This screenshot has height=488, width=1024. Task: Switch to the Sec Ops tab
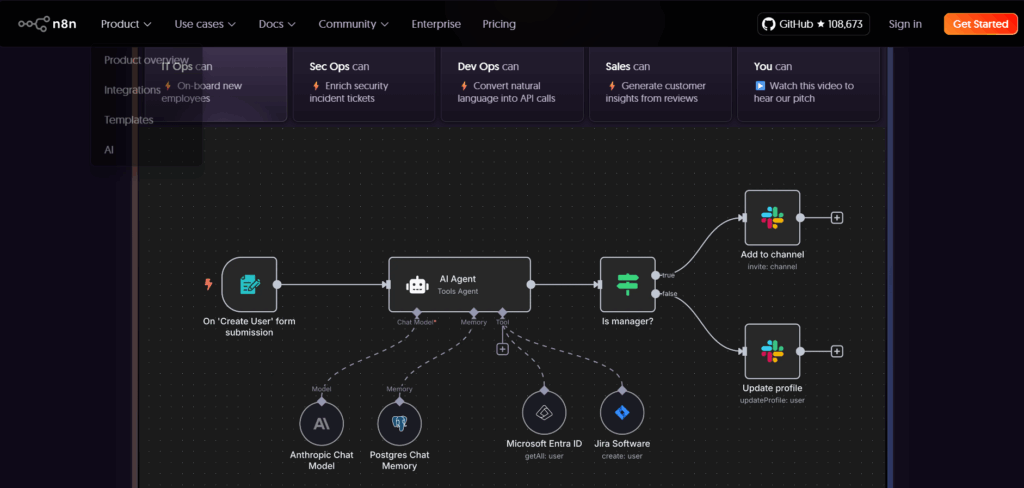(364, 84)
